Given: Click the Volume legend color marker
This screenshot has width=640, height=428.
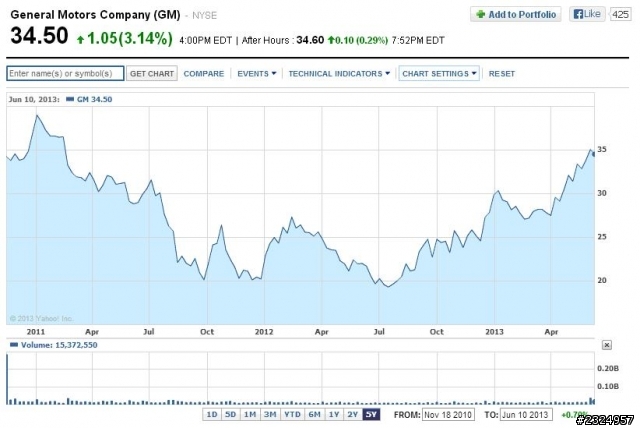Looking at the screenshot, I should [x=14, y=345].
